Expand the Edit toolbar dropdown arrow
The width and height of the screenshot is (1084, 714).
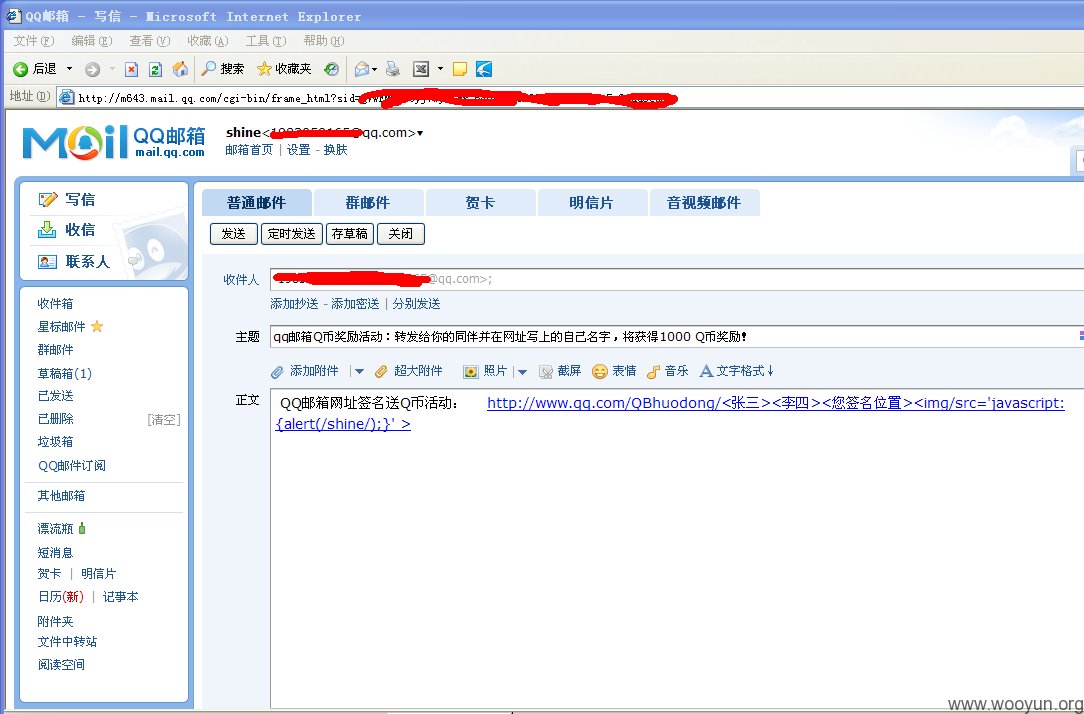point(440,69)
